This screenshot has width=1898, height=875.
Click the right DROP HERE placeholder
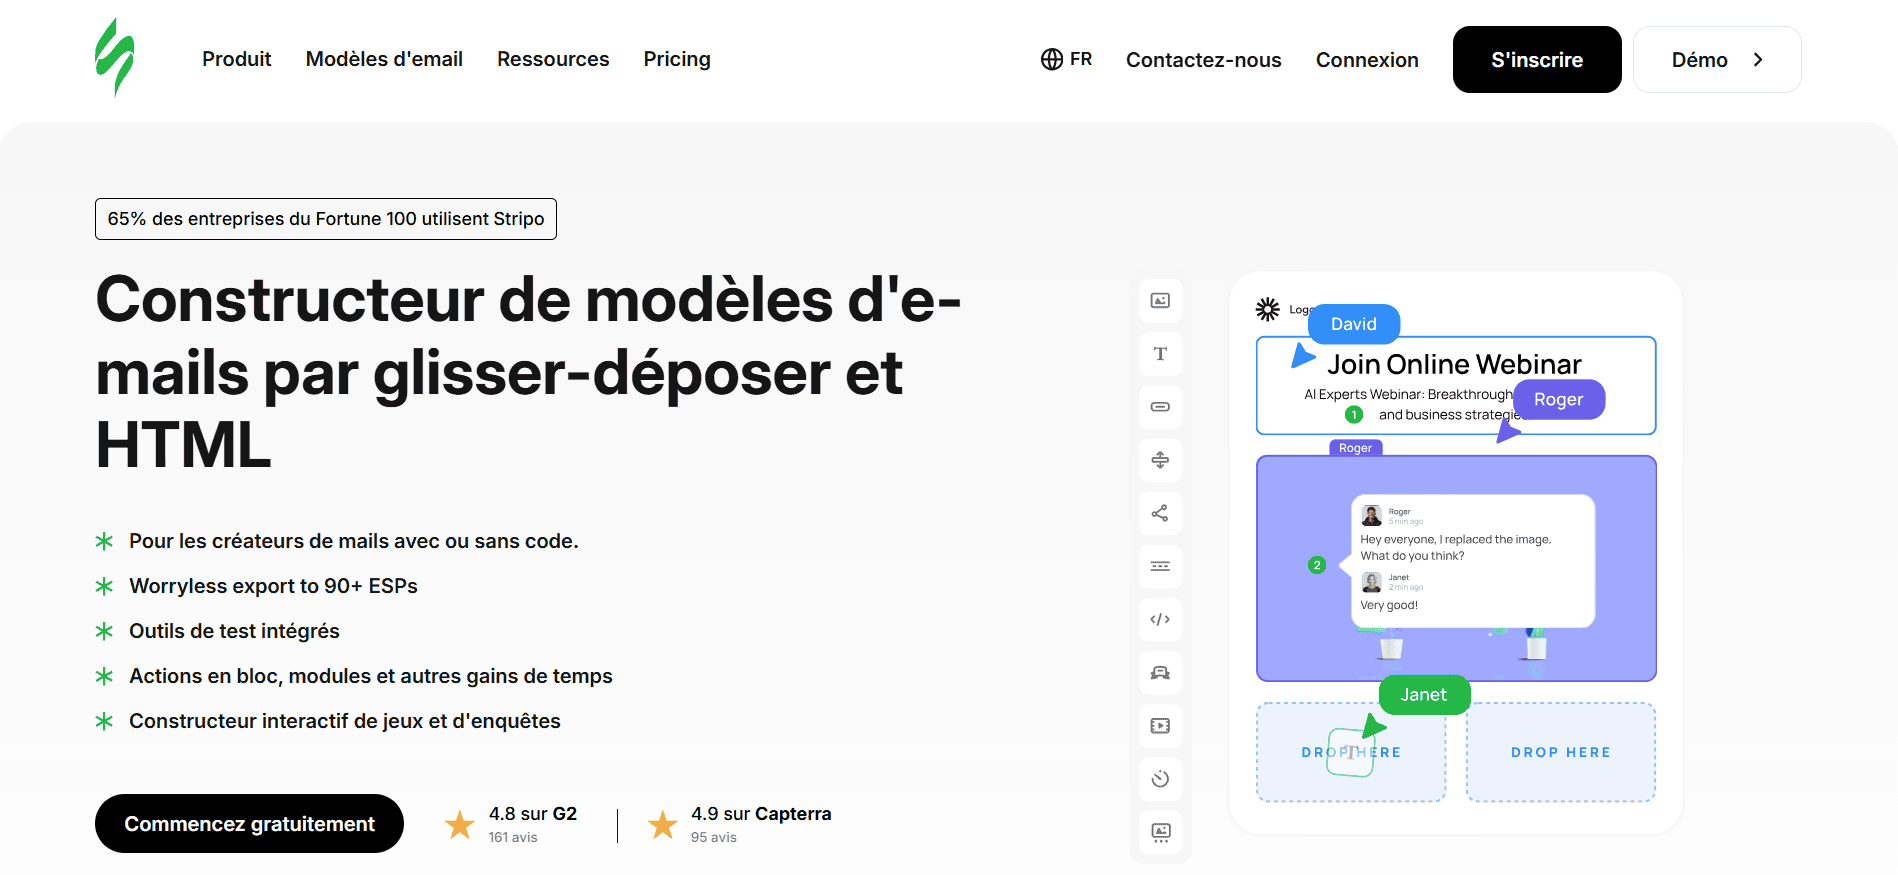pos(1561,752)
